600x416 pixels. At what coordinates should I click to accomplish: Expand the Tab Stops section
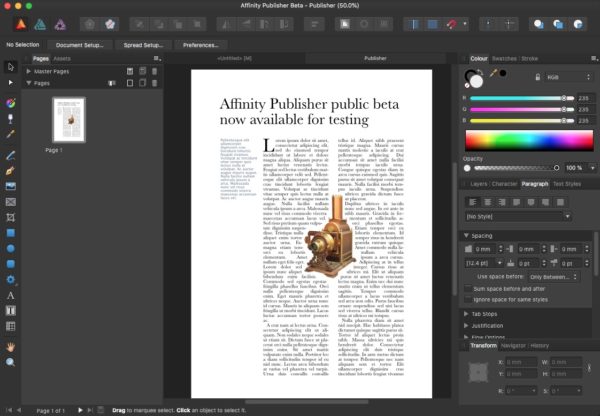[x=466, y=314]
